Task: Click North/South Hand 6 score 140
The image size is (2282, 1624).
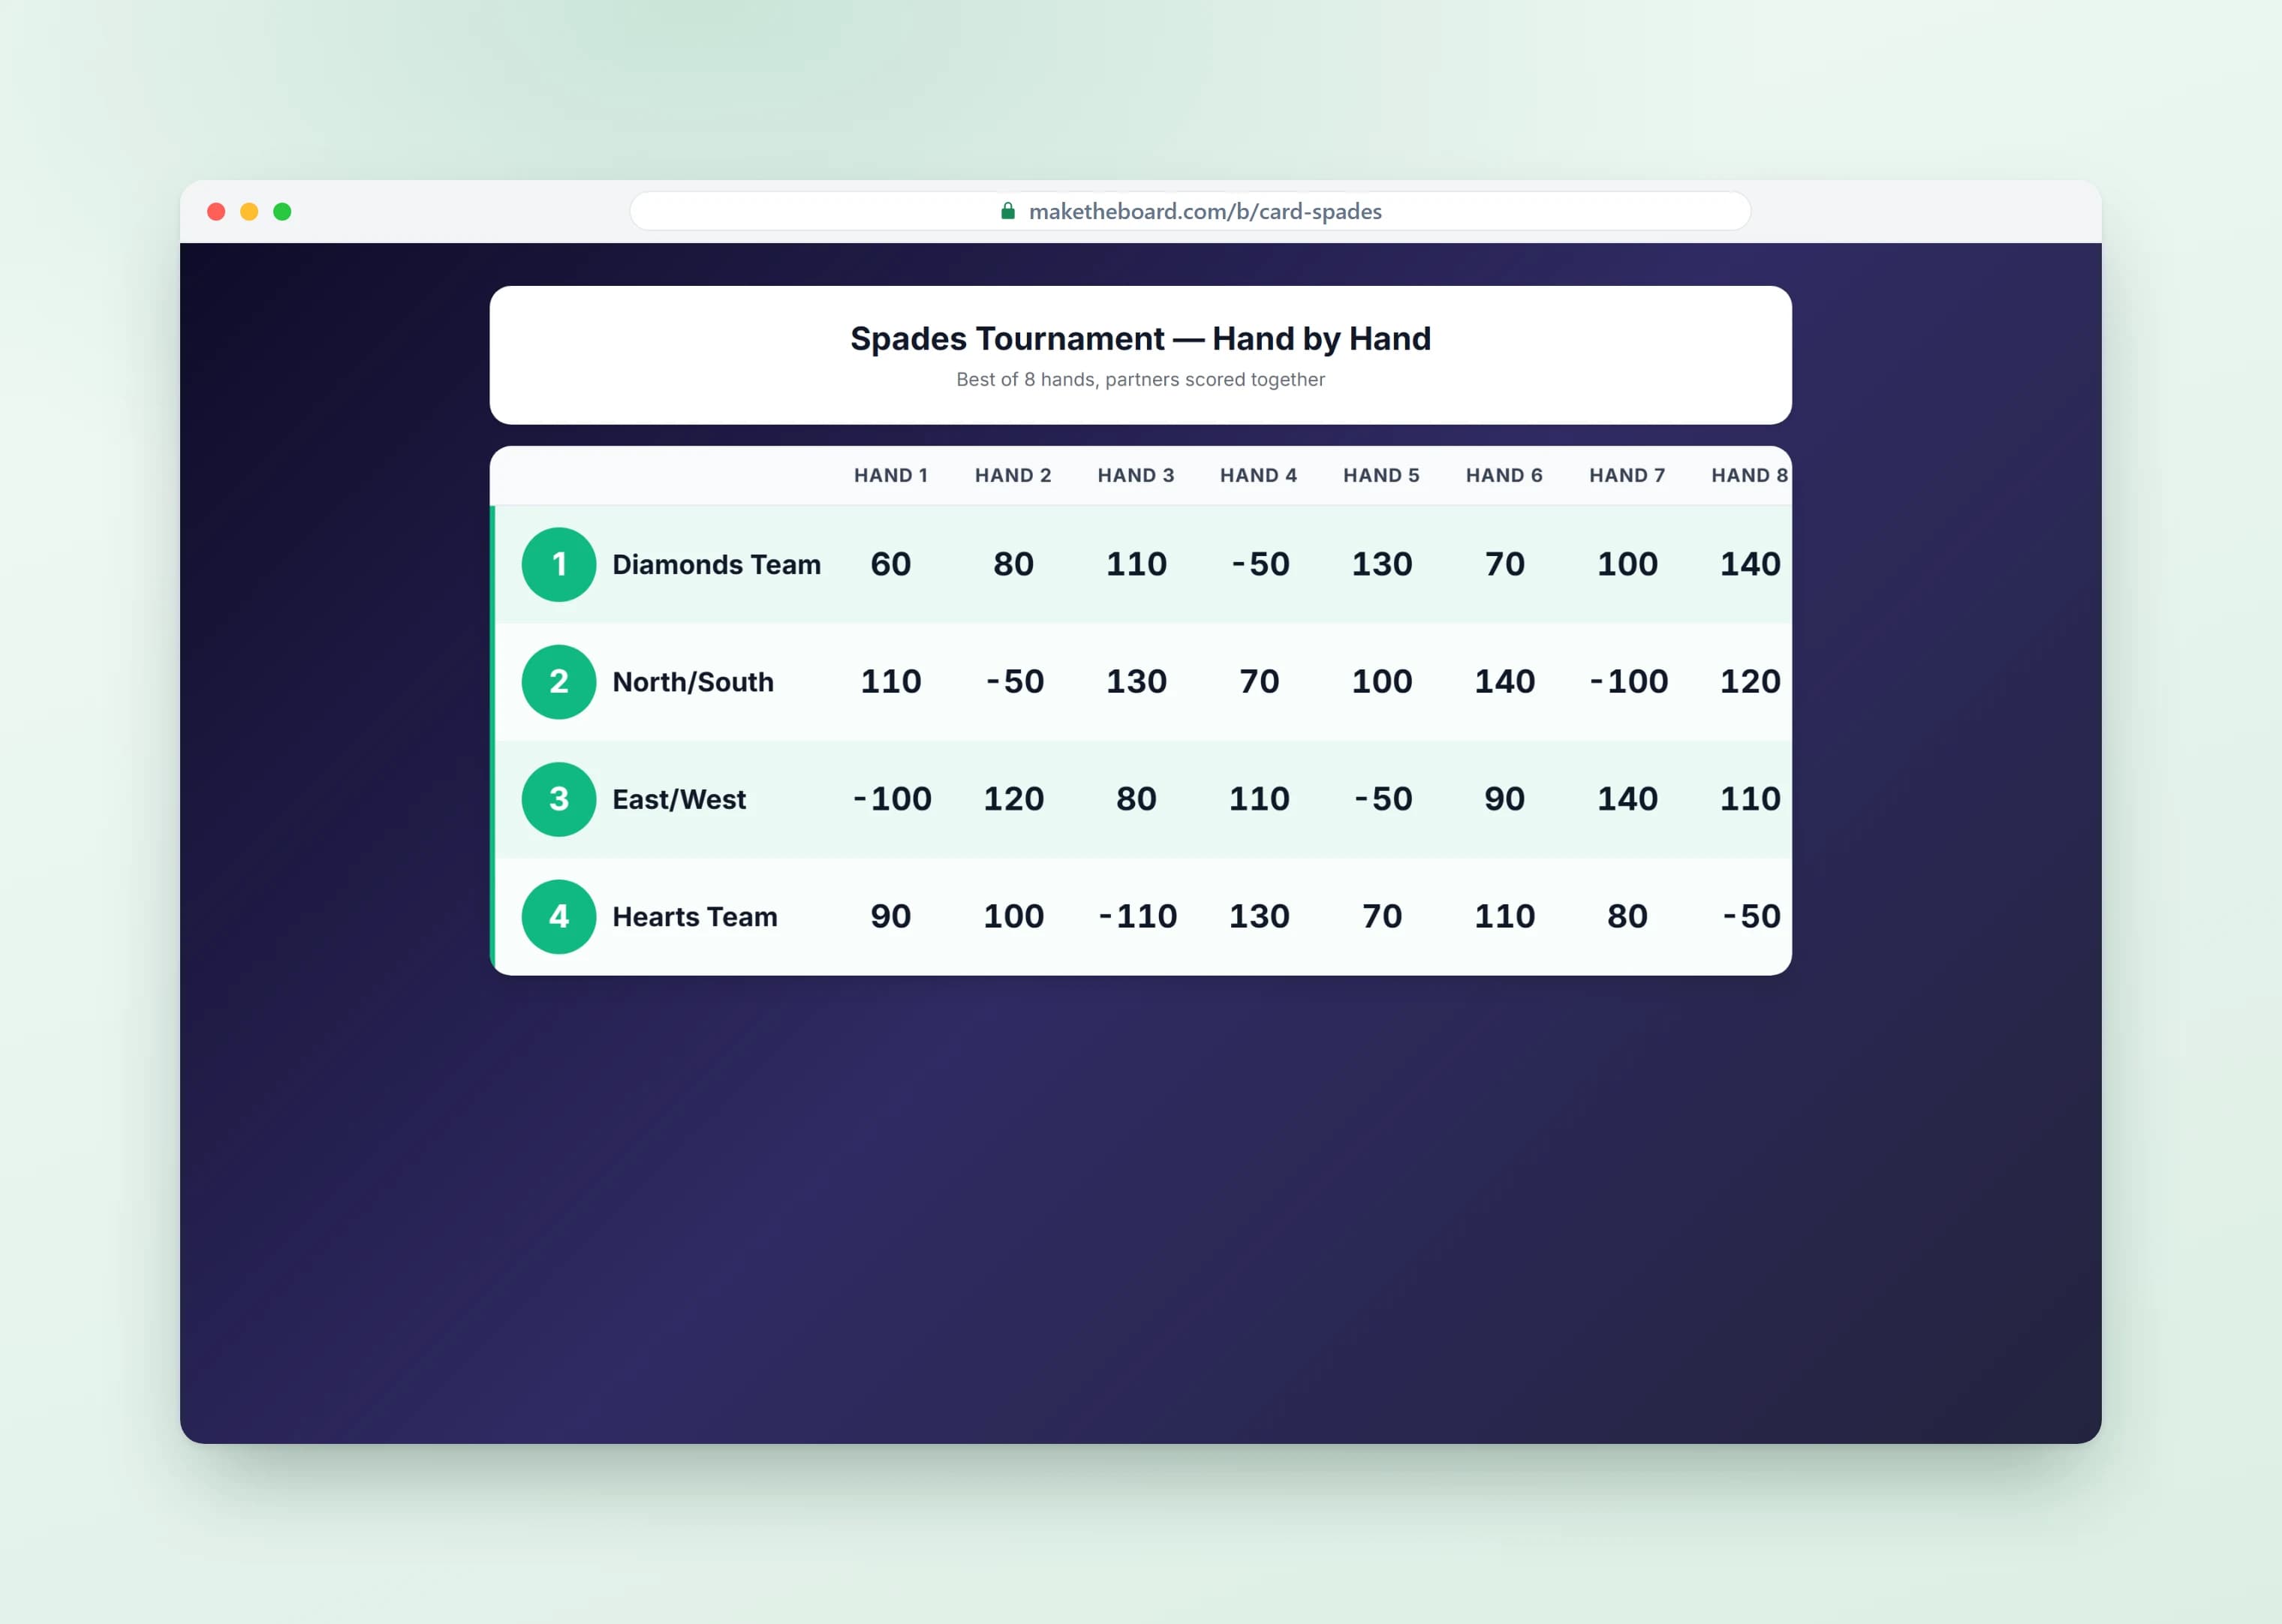Action: [1505, 682]
